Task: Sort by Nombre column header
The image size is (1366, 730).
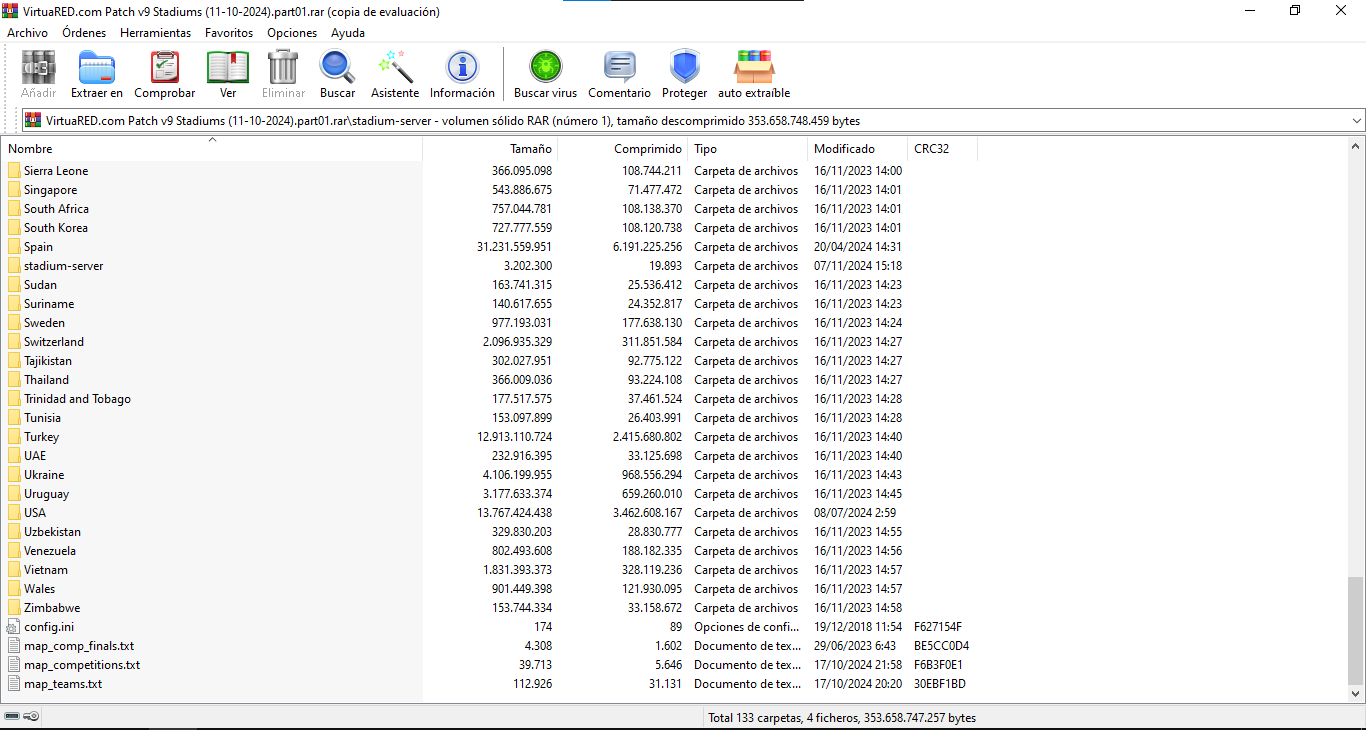Action: point(211,149)
